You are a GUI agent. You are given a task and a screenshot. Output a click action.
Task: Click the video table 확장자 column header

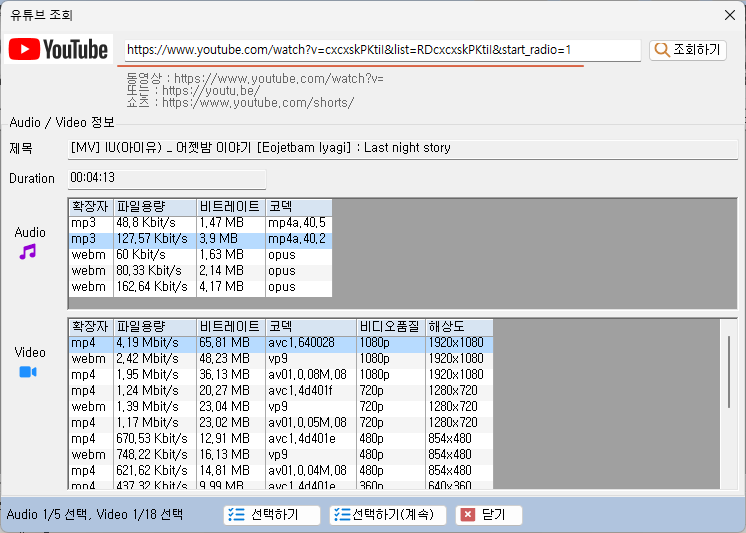tap(90, 327)
